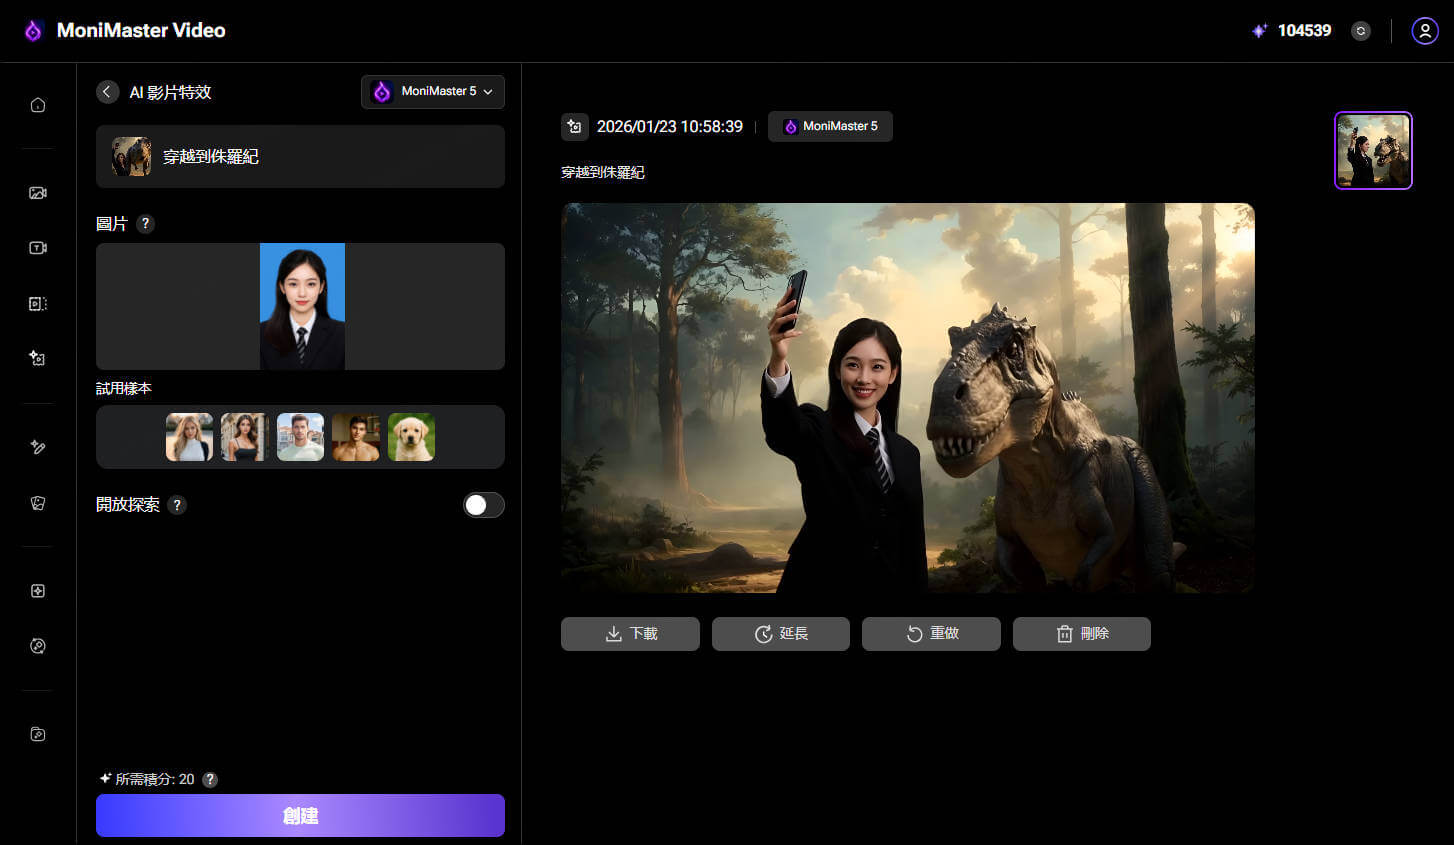Click the 重做 redo button
The image size is (1454, 845).
click(x=931, y=634)
